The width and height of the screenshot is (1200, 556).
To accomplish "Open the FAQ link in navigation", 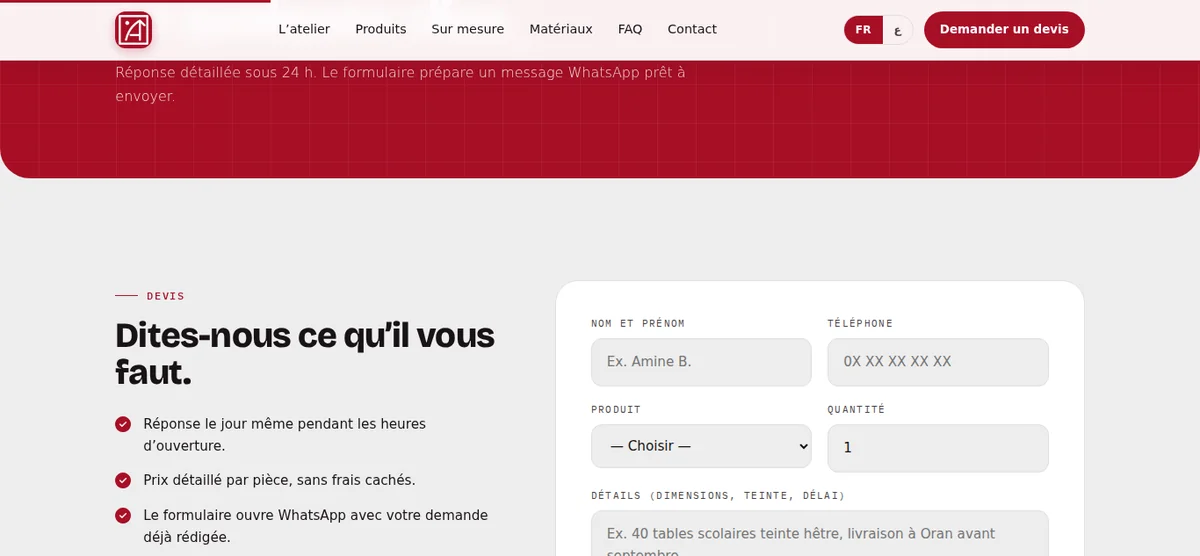I will pyautogui.click(x=630, y=29).
